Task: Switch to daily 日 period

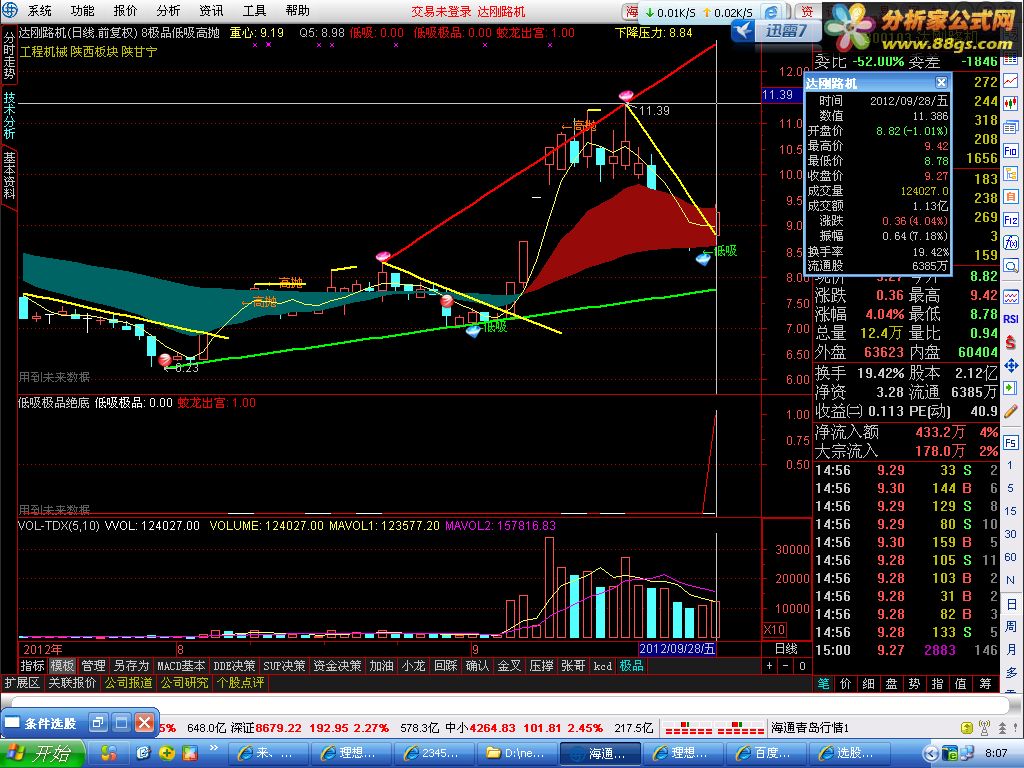Action: 1010,603
